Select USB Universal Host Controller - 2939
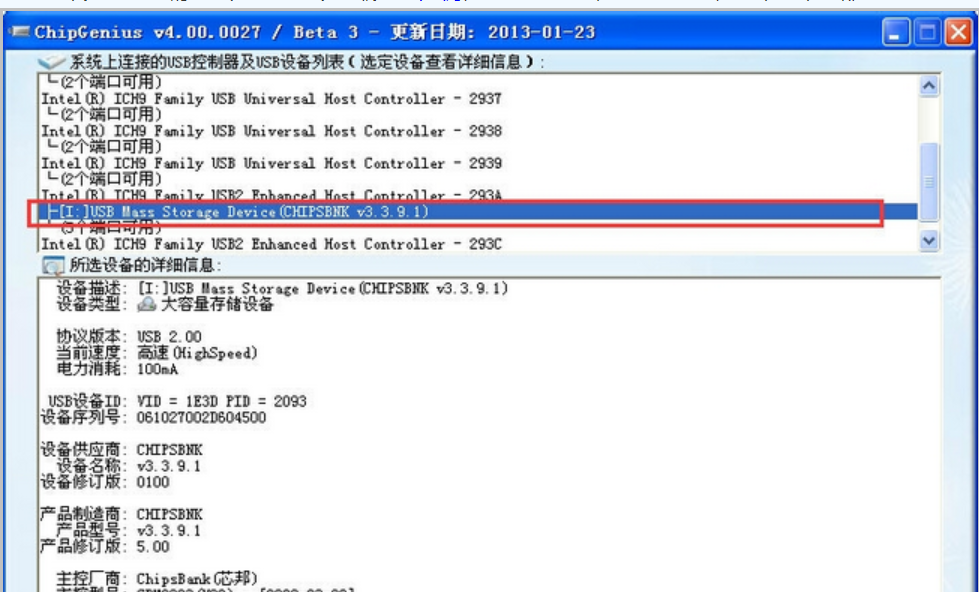The height and width of the screenshot is (592, 979). click(x=270, y=163)
